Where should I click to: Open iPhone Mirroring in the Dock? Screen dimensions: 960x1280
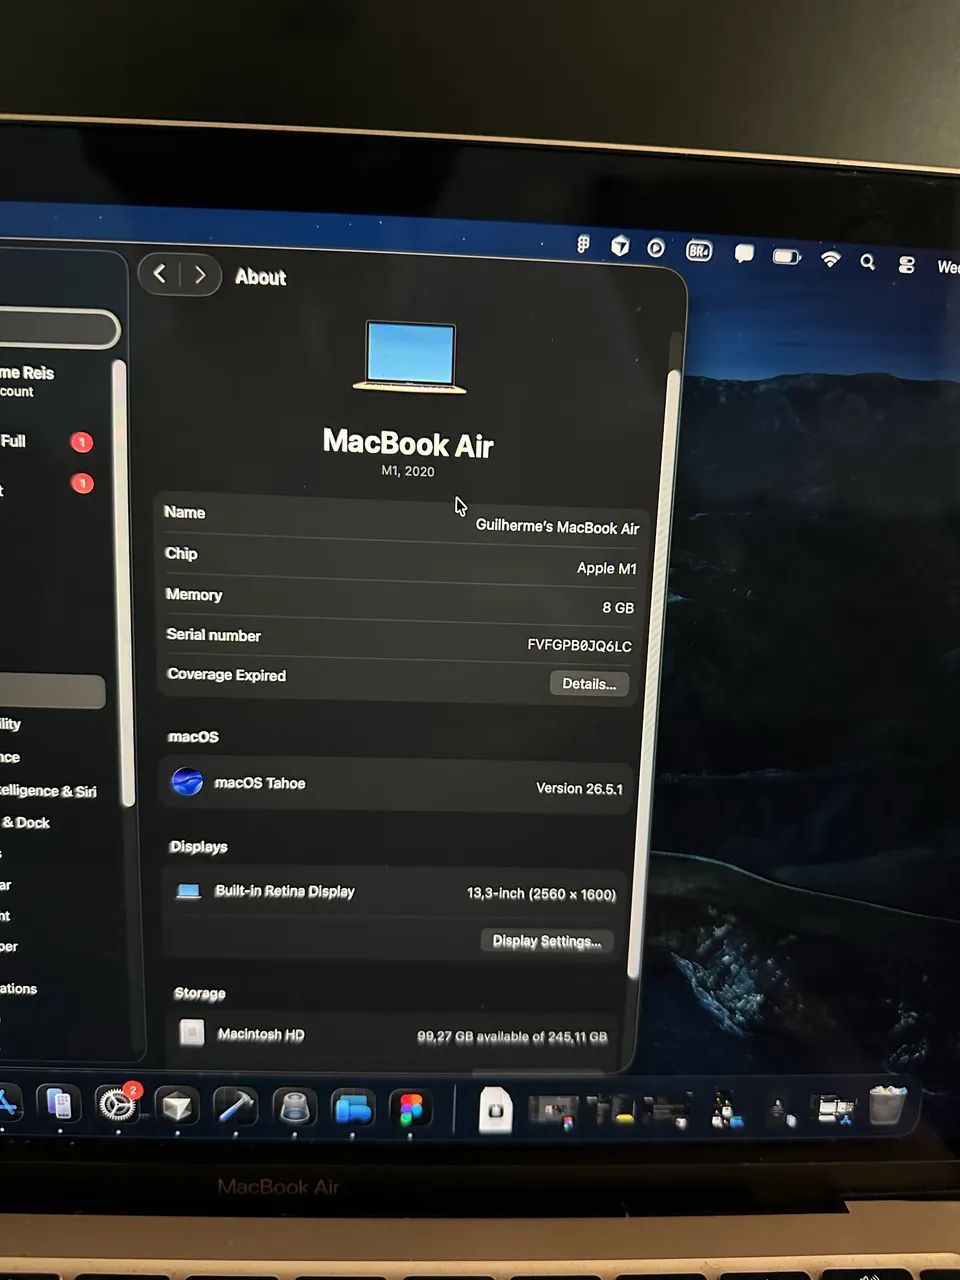point(59,1104)
